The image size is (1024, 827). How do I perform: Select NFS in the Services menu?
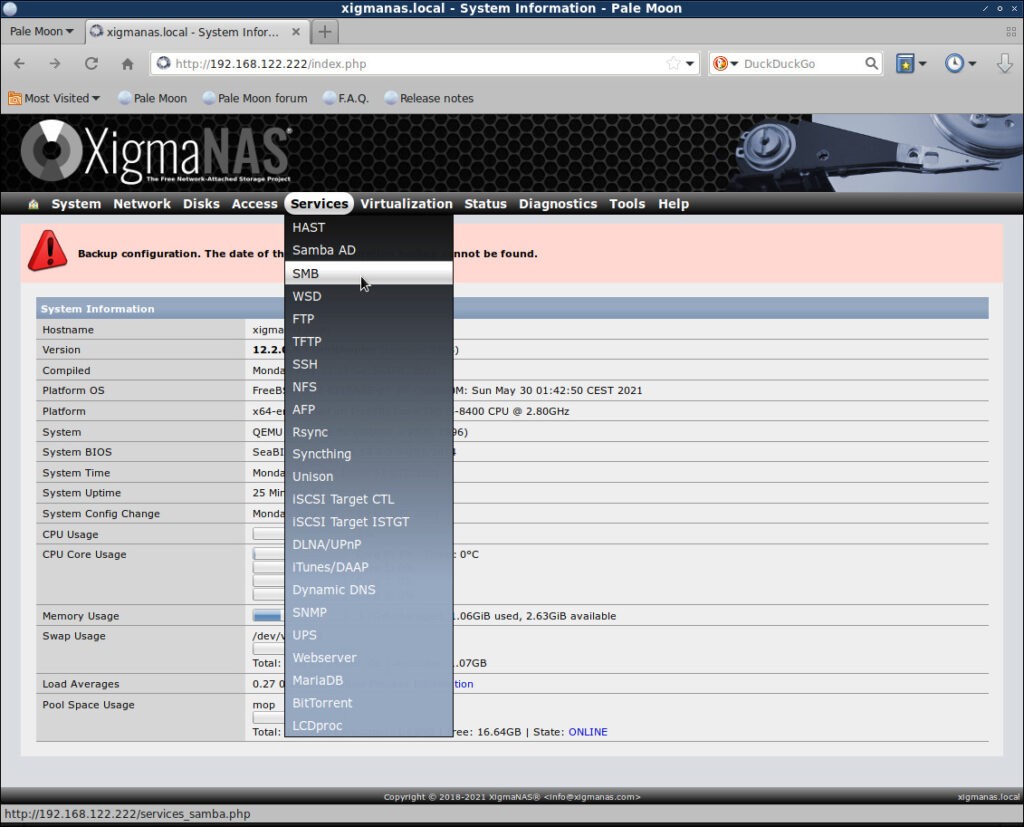pos(369,387)
